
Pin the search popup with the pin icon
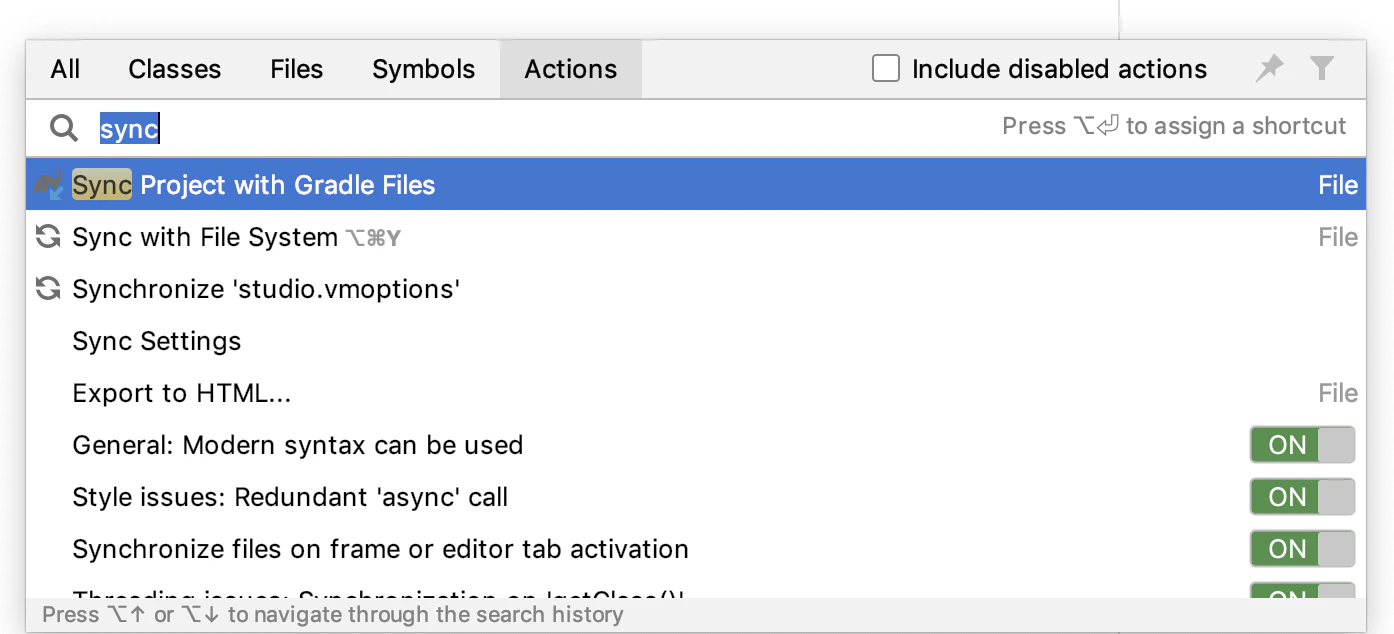pyautogui.click(x=1270, y=68)
